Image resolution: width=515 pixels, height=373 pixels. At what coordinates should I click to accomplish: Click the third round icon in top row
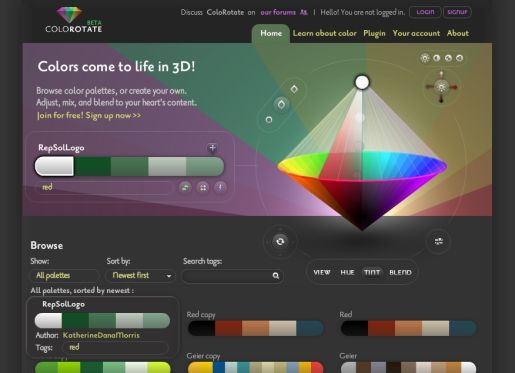point(448,58)
